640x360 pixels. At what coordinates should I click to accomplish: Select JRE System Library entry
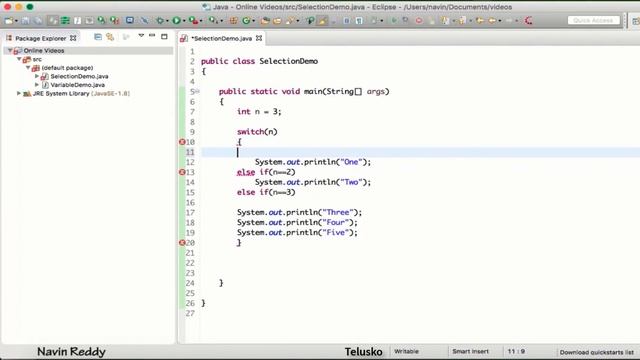(81, 93)
